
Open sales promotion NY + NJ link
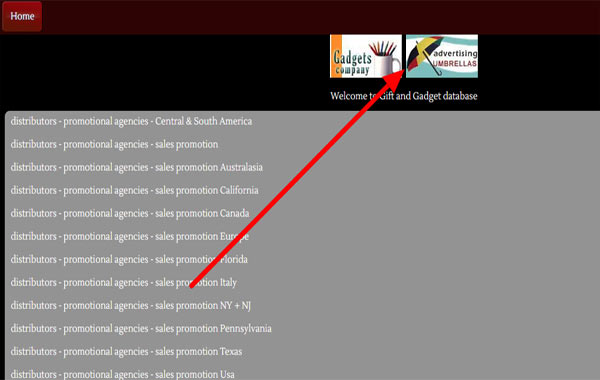[x=130, y=305]
